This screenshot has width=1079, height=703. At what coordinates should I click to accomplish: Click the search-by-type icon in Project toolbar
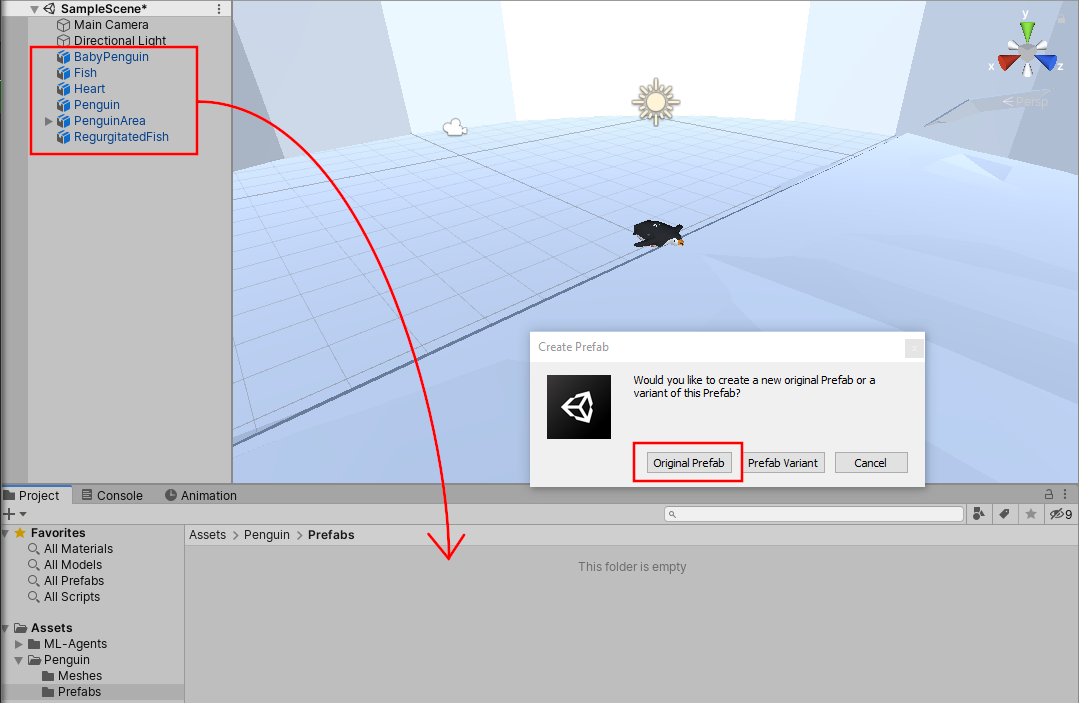[978, 513]
